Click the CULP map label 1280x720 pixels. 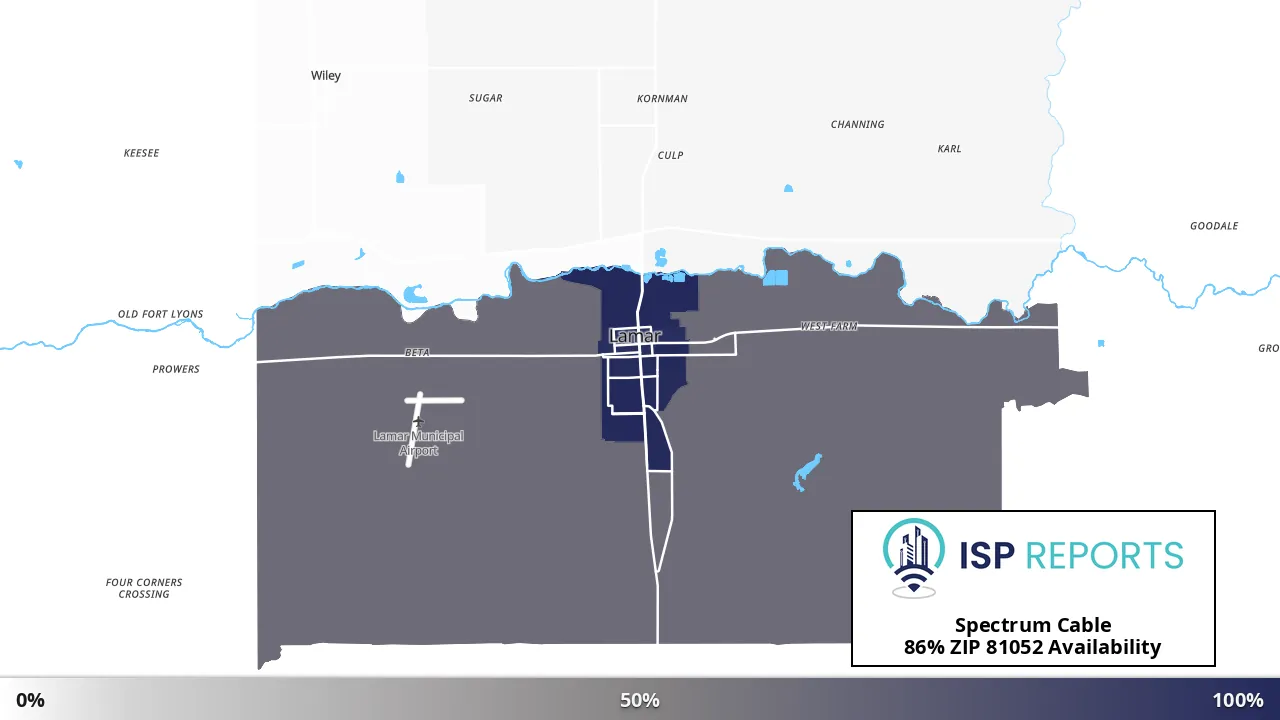tap(670, 155)
